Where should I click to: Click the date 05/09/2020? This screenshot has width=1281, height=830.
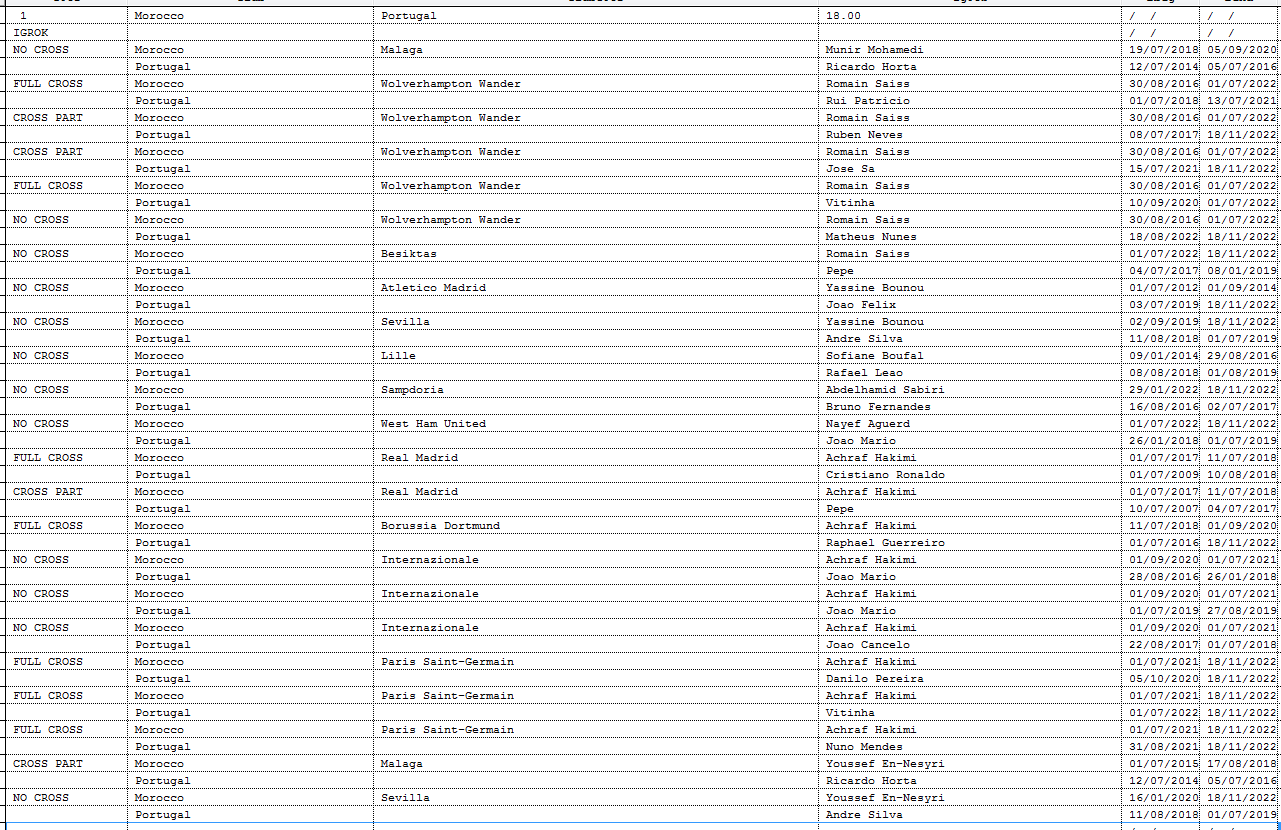point(1241,50)
